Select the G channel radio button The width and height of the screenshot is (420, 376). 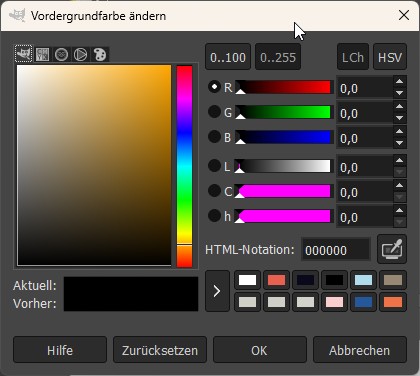214,112
